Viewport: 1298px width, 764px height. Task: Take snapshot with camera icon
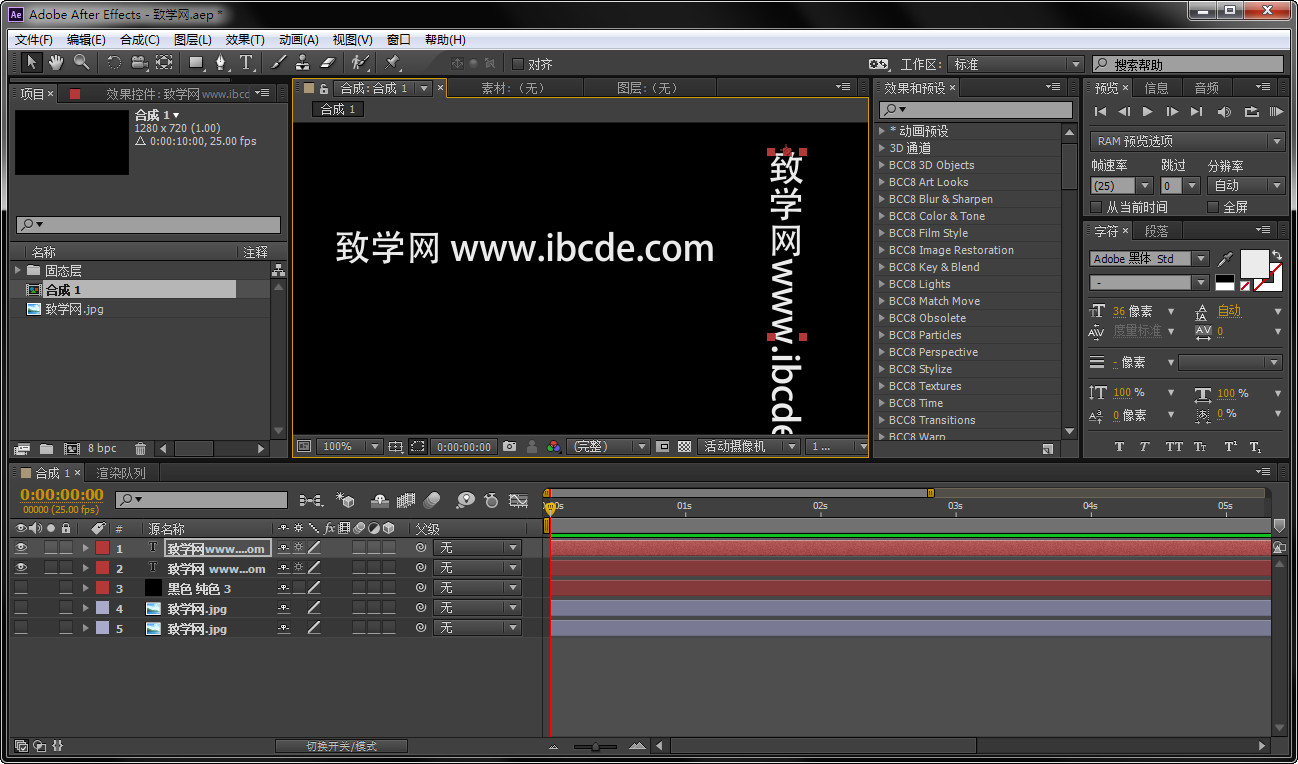[x=510, y=447]
